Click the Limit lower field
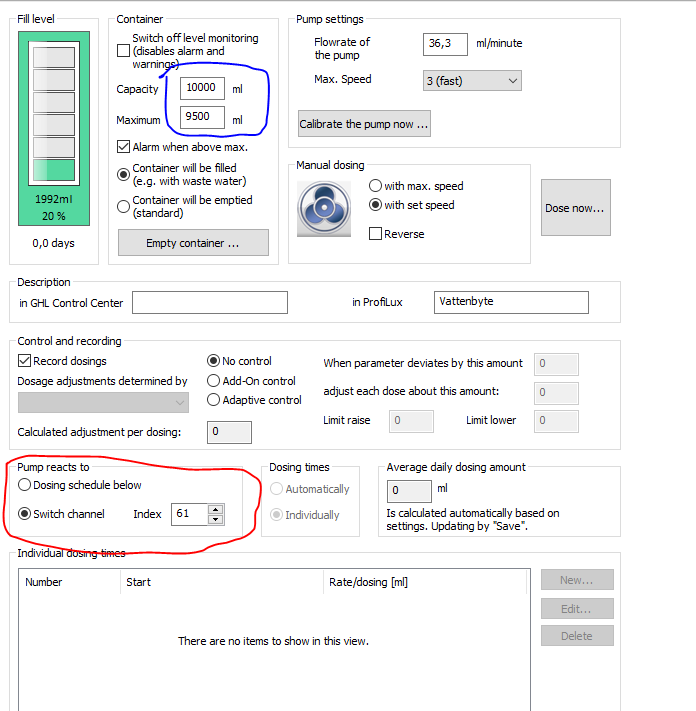The height and width of the screenshot is (711, 696). [x=556, y=421]
